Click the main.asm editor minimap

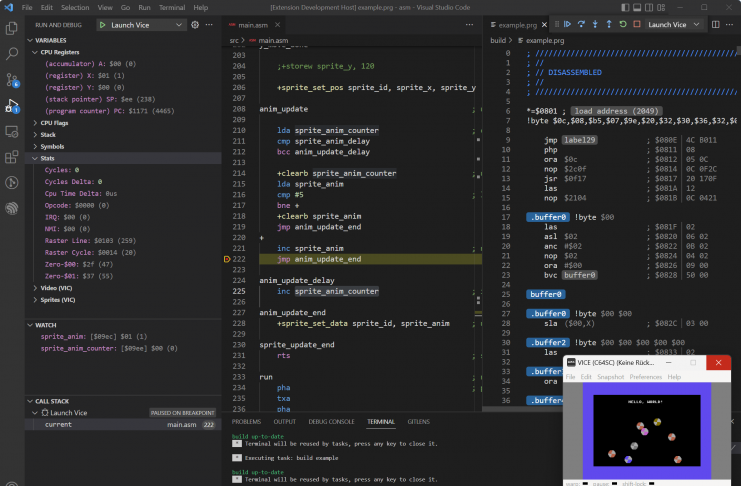(478, 227)
